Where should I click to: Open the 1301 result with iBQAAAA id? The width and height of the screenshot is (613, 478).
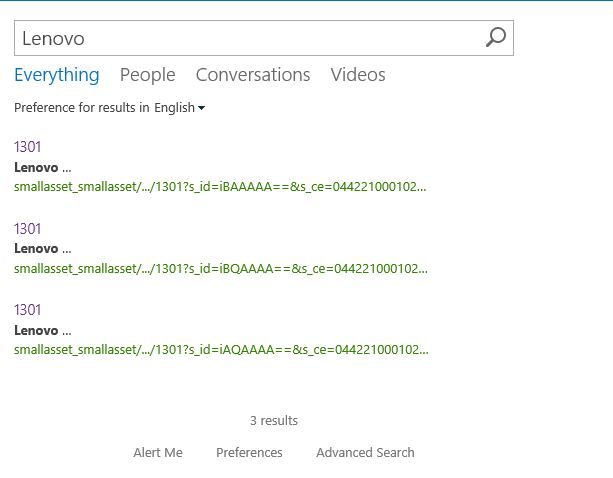(x=27, y=229)
